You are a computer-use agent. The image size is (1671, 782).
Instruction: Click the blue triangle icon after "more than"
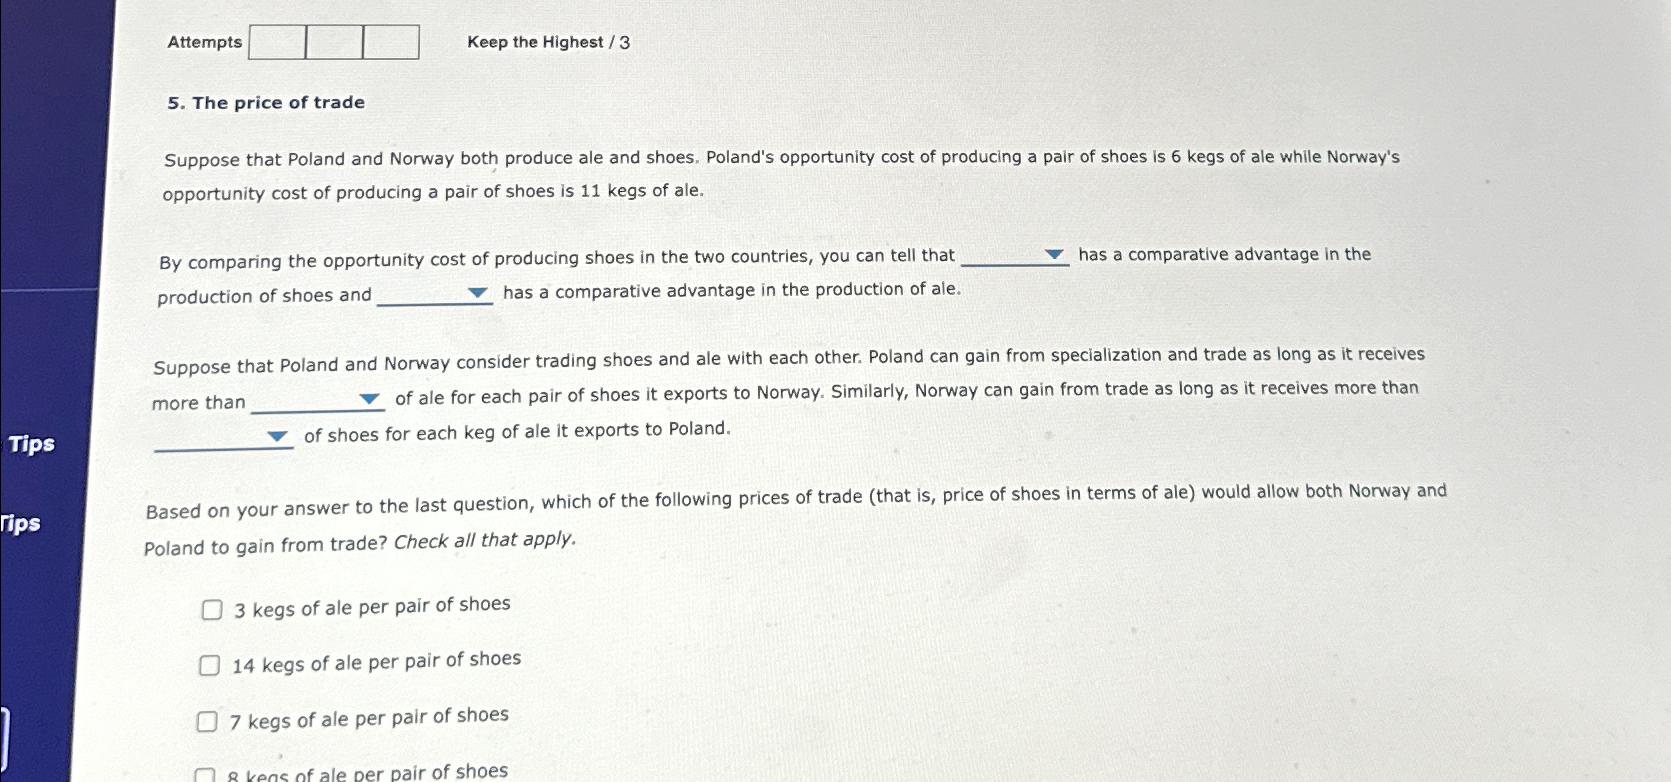pyautogui.click(x=369, y=399)
